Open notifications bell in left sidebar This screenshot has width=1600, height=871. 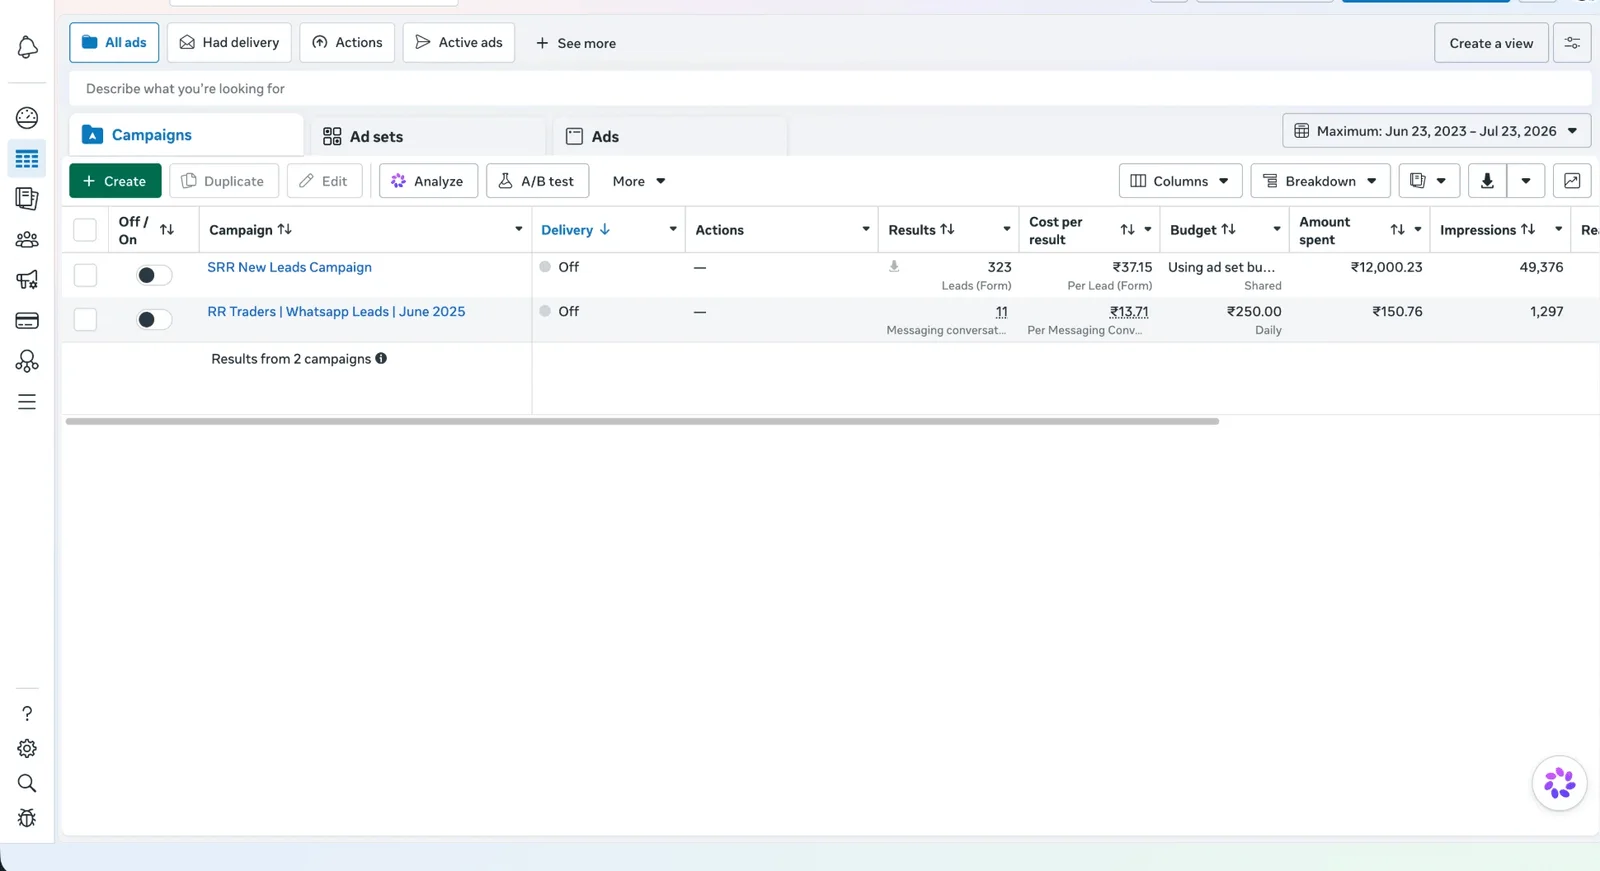pyautogui.click(x=27, y=47)
